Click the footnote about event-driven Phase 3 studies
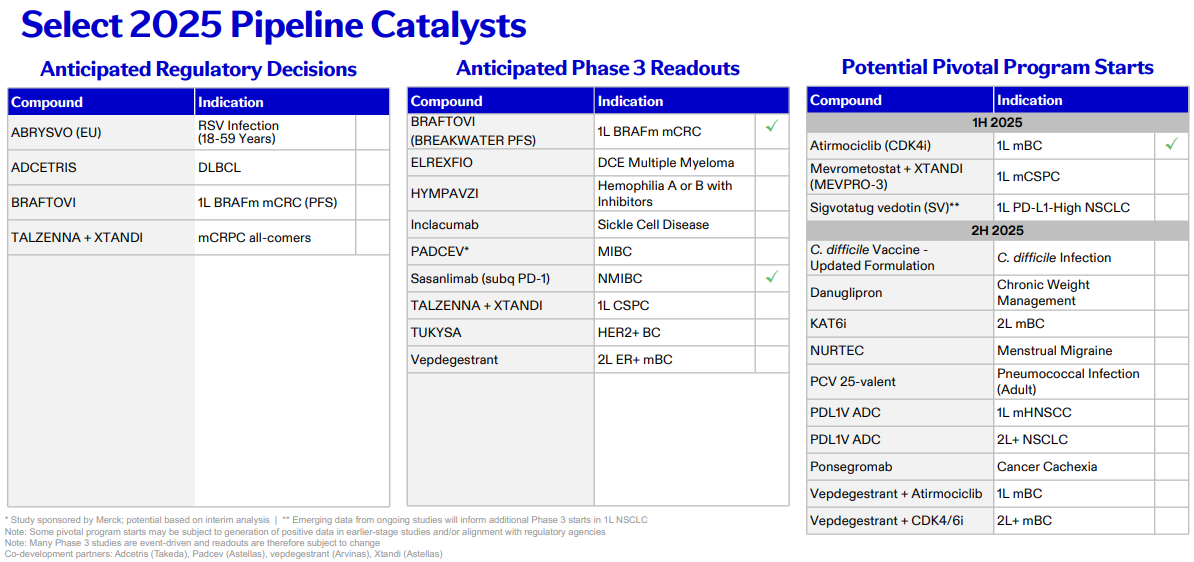The image size is (1194, 562). point(193,543)
